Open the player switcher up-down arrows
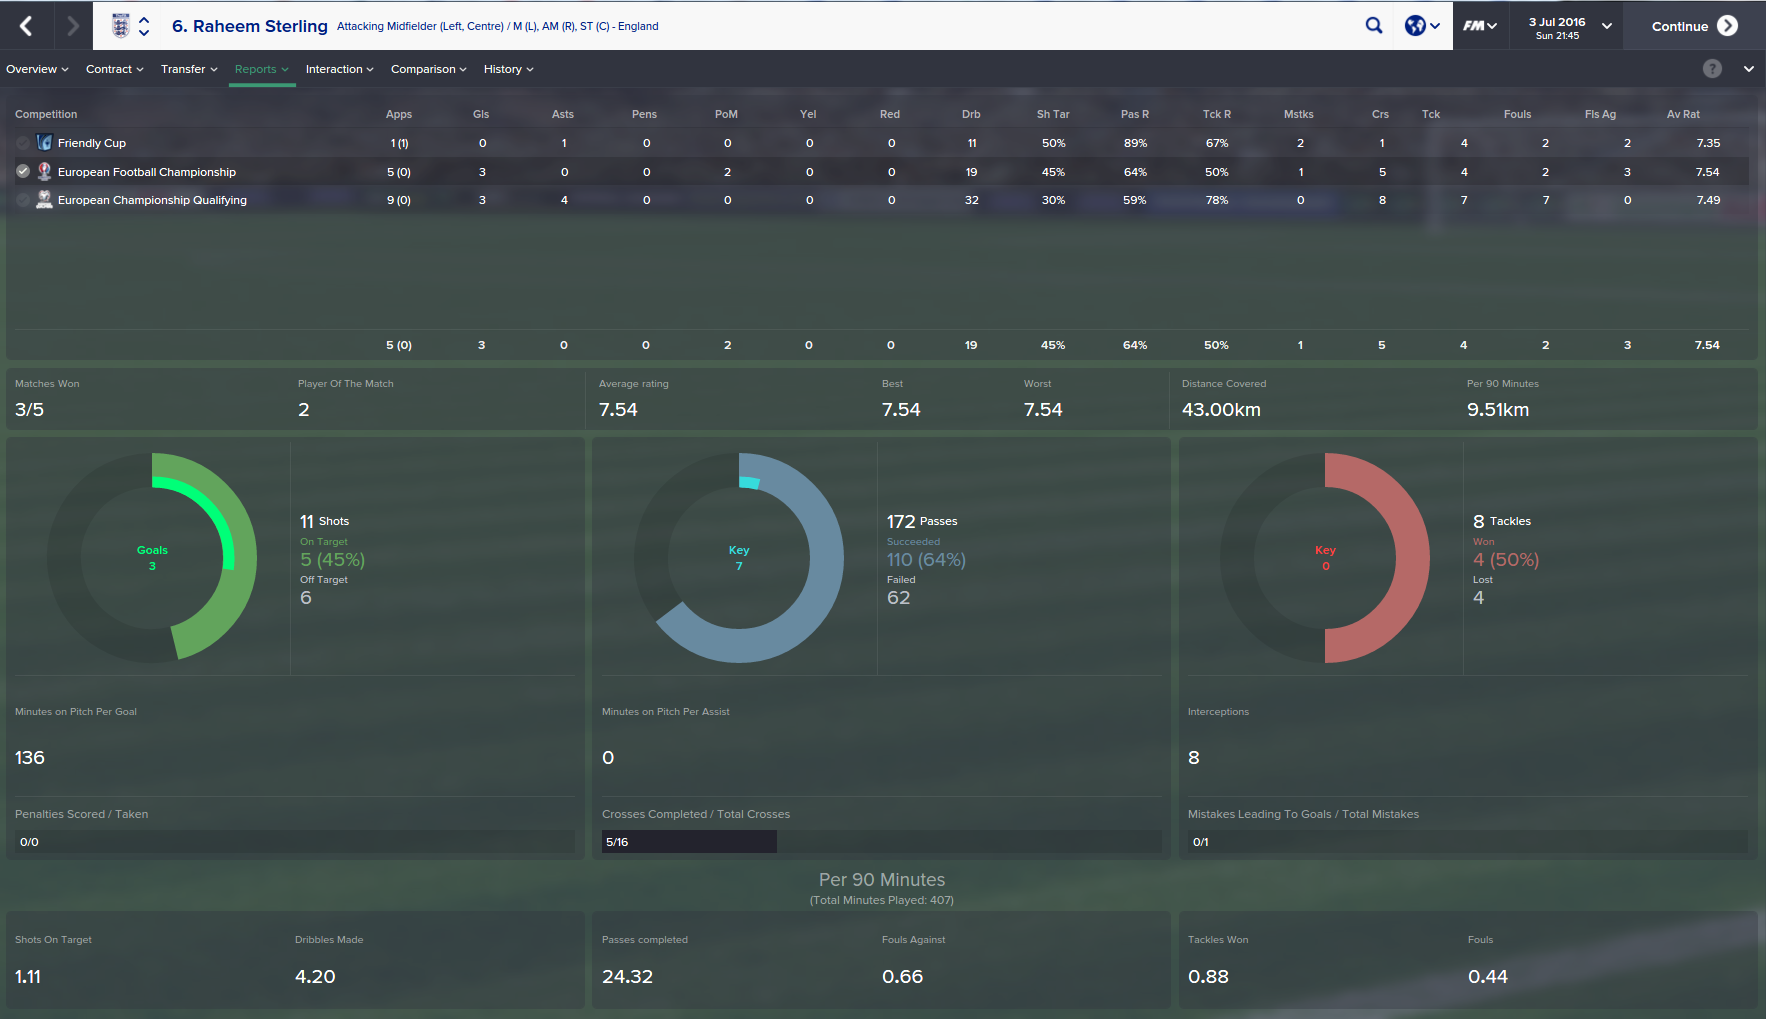 pyautogui.click(x=144, y=26)
